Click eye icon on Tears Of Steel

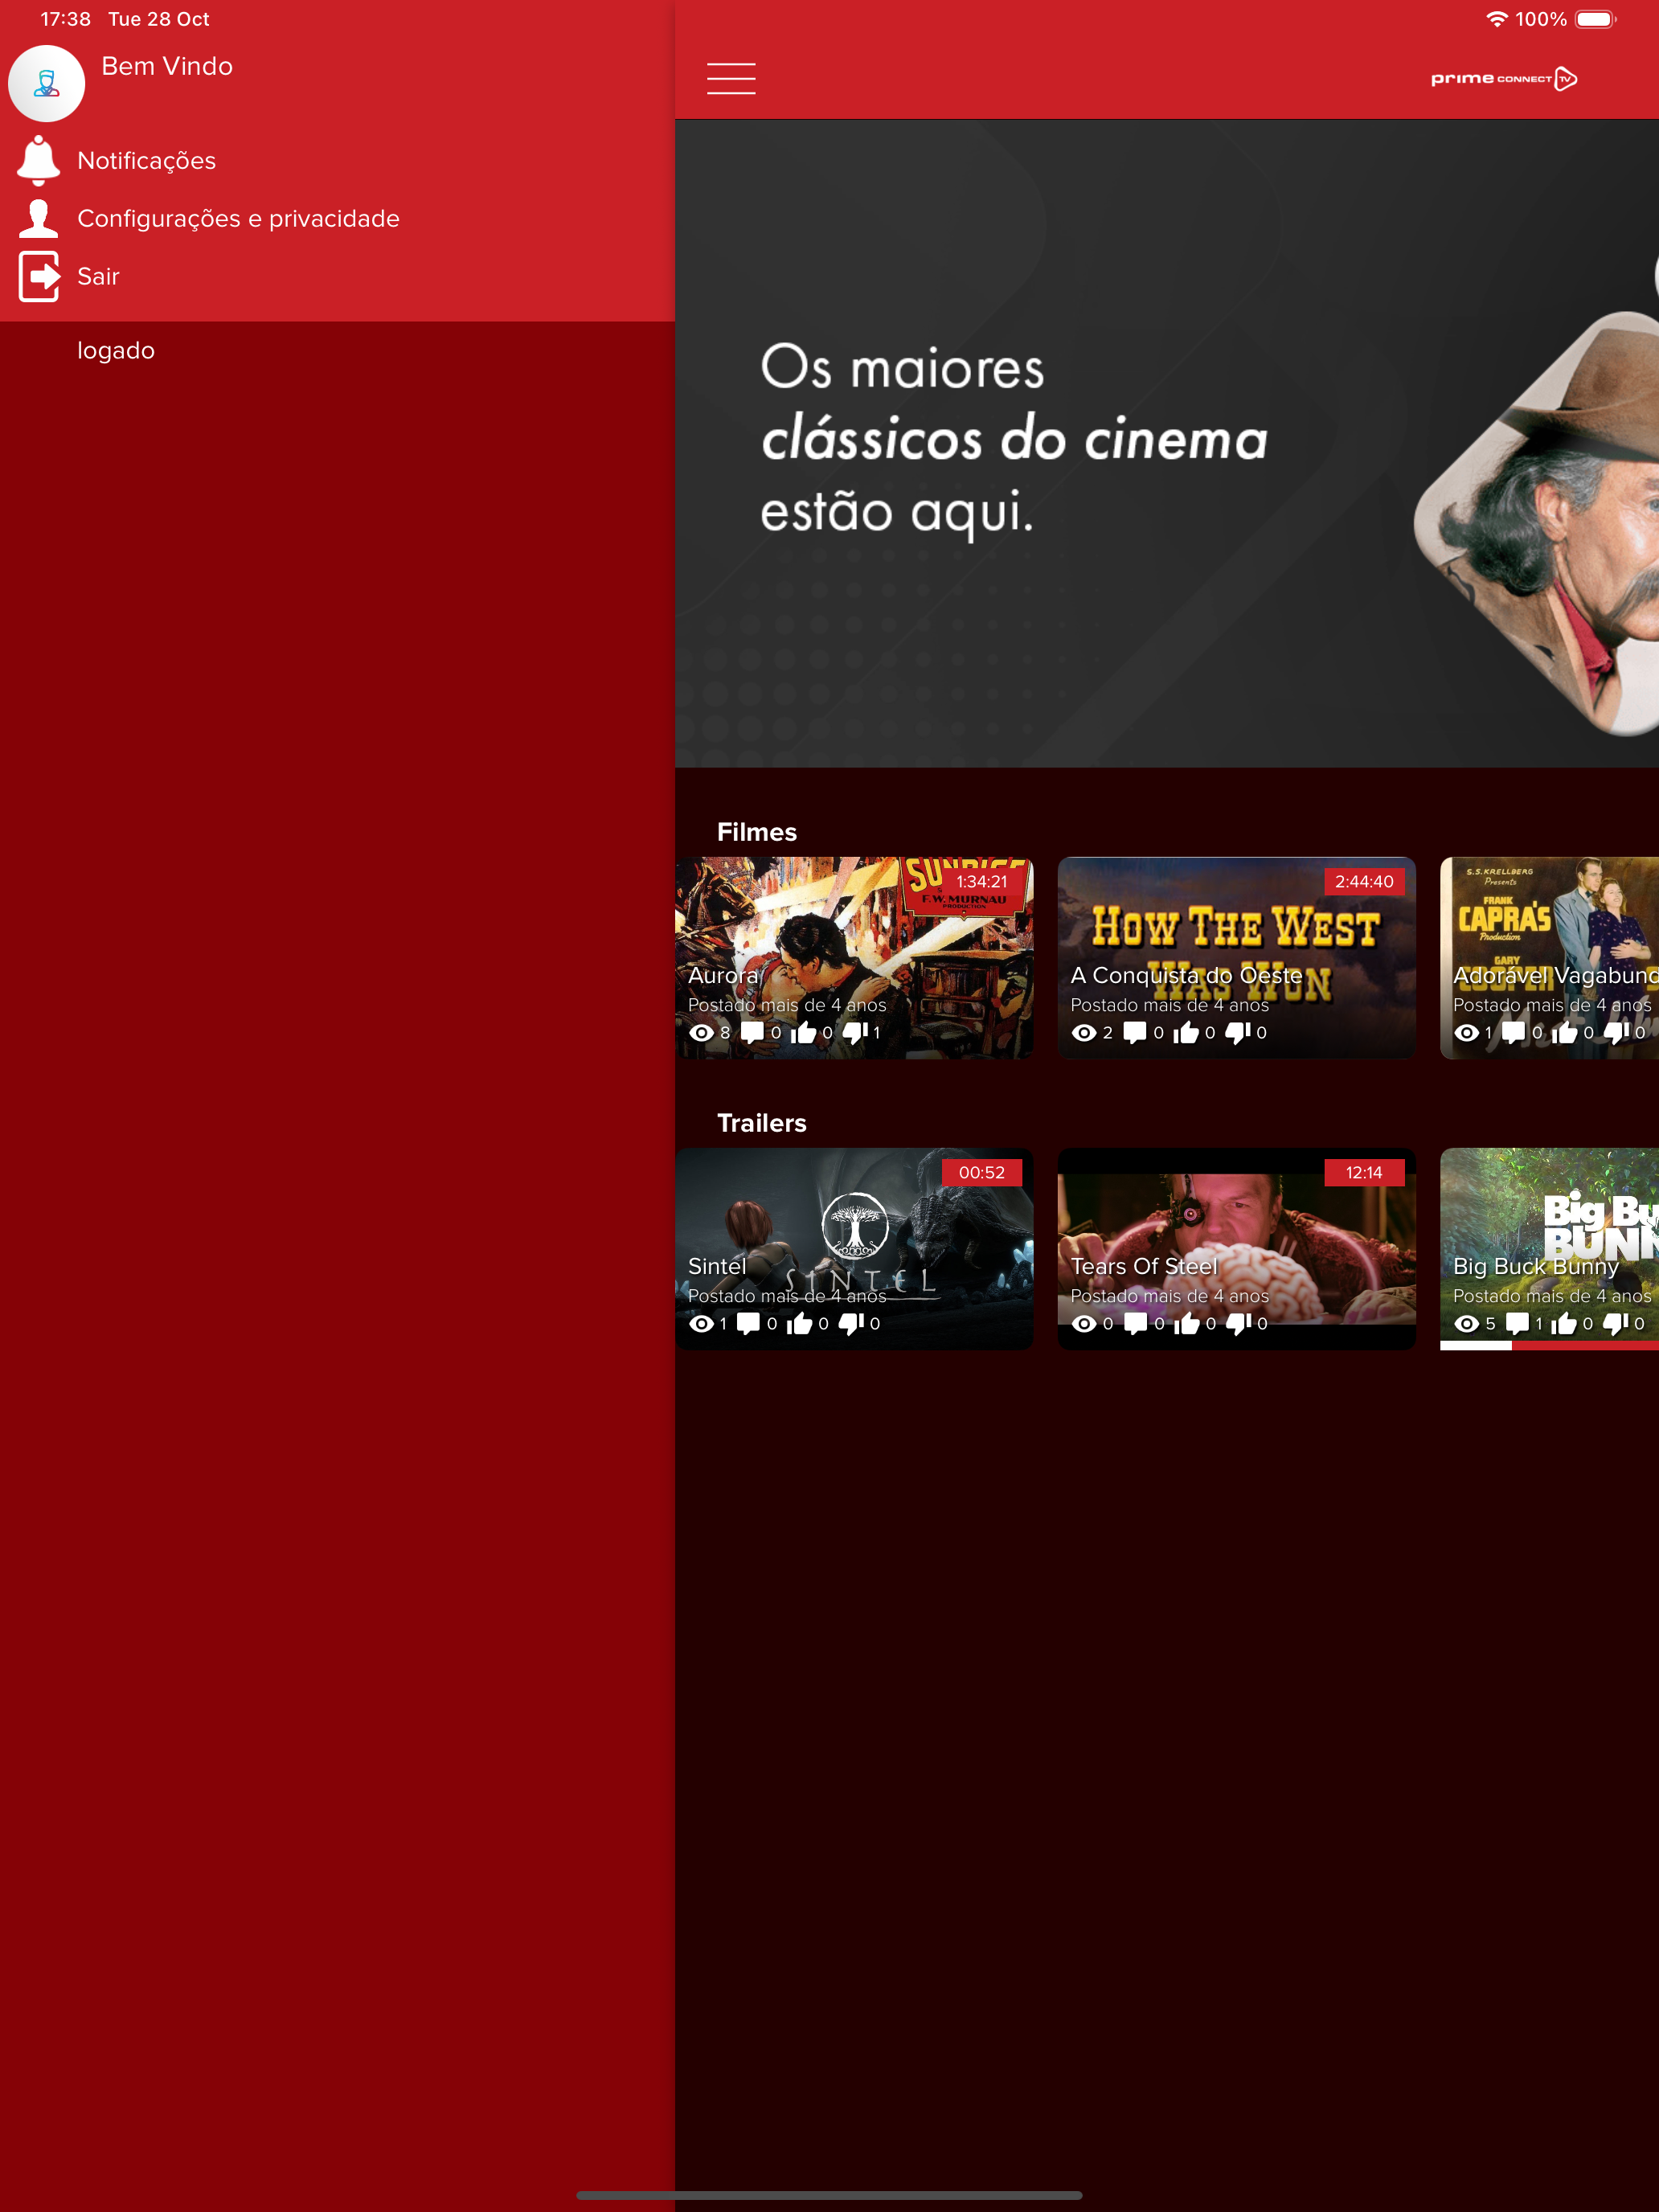[1084, 1324]
